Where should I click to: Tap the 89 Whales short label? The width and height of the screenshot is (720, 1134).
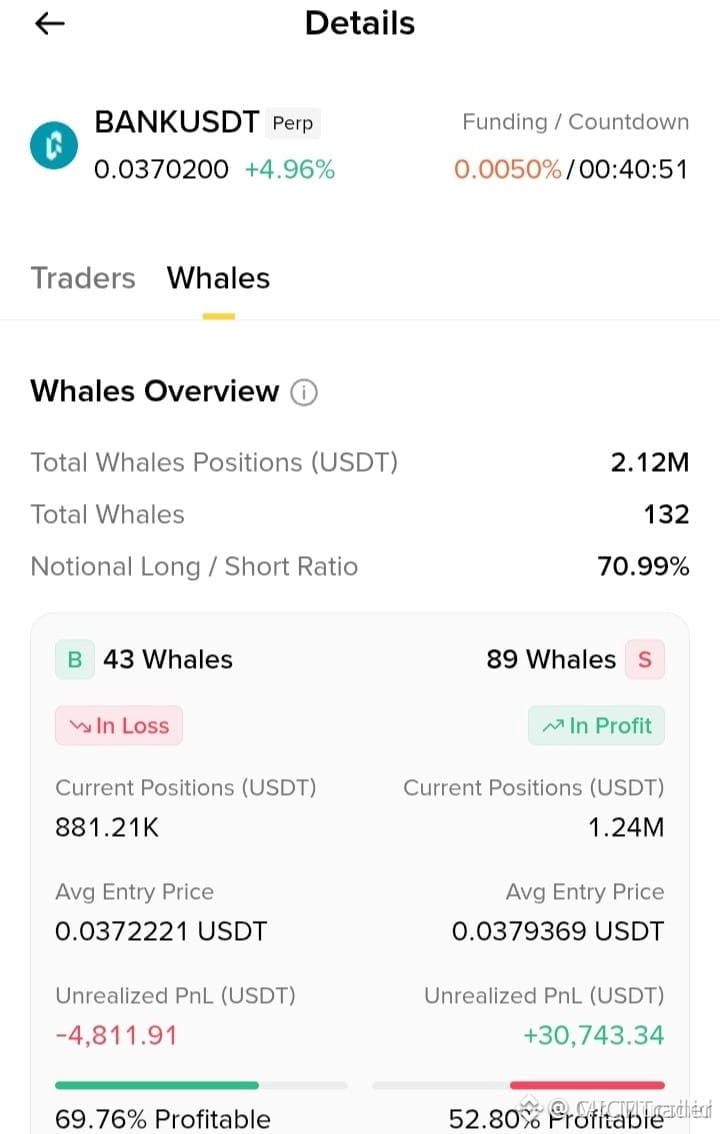point(551,660)
